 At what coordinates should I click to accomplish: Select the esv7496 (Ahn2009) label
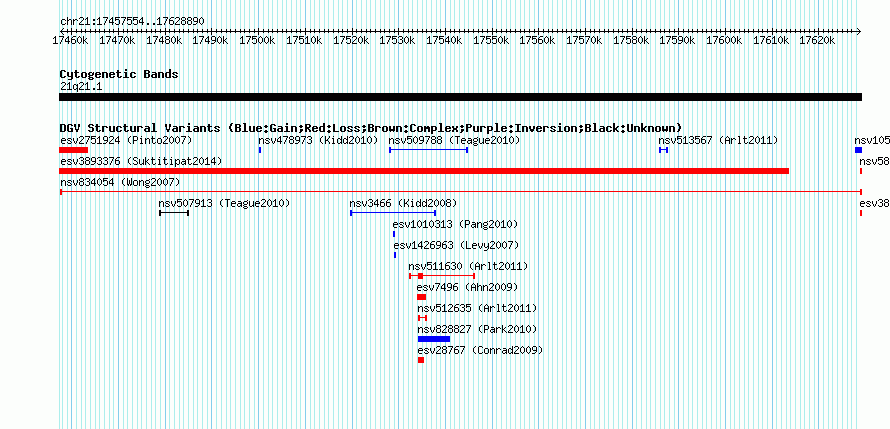coord(468,287)
